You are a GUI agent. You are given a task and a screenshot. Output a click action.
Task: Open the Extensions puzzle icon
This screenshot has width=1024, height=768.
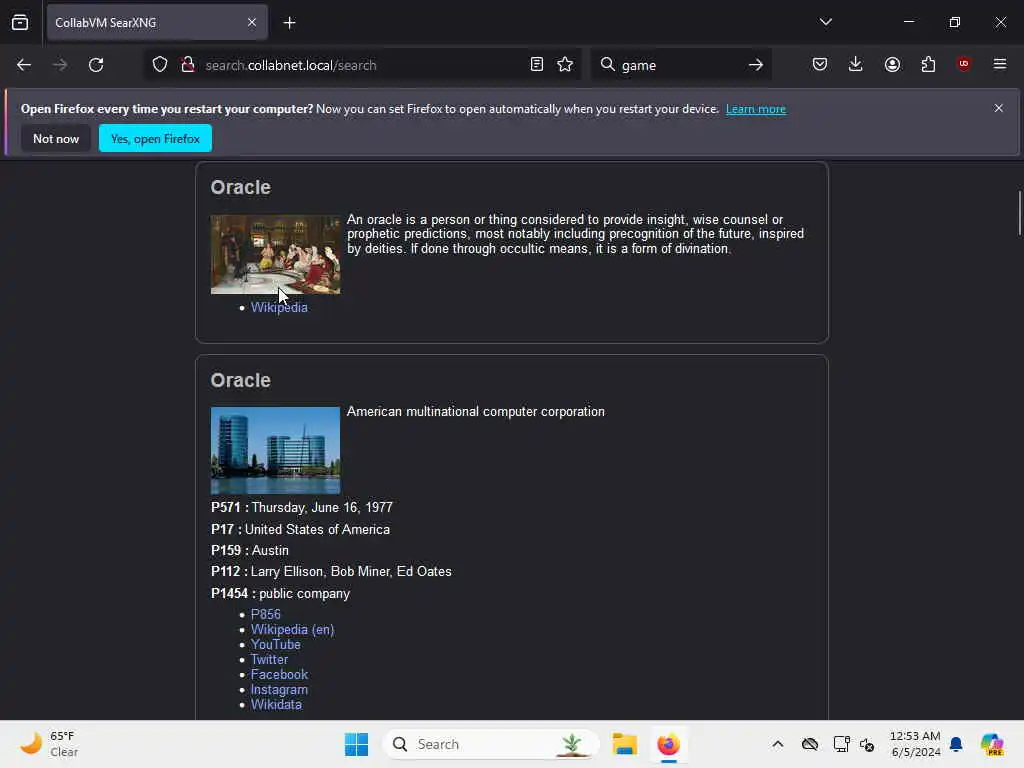pyautogui.click(x=928, y=64)
